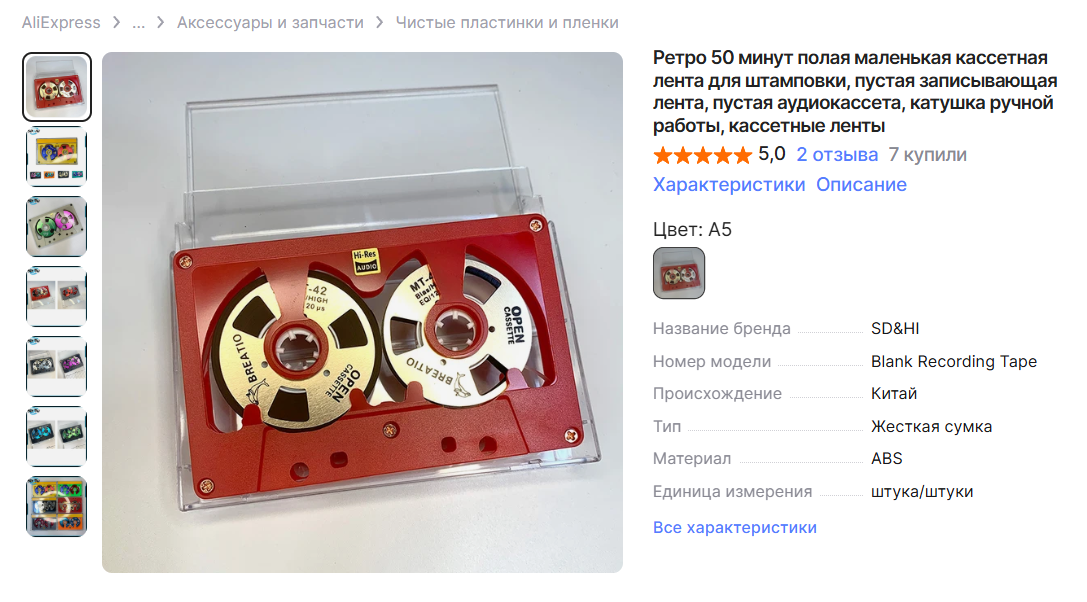
Task: Open the 'Аксессуары и запчасти' breadcrumb category
Action: [x=270, y=22]
